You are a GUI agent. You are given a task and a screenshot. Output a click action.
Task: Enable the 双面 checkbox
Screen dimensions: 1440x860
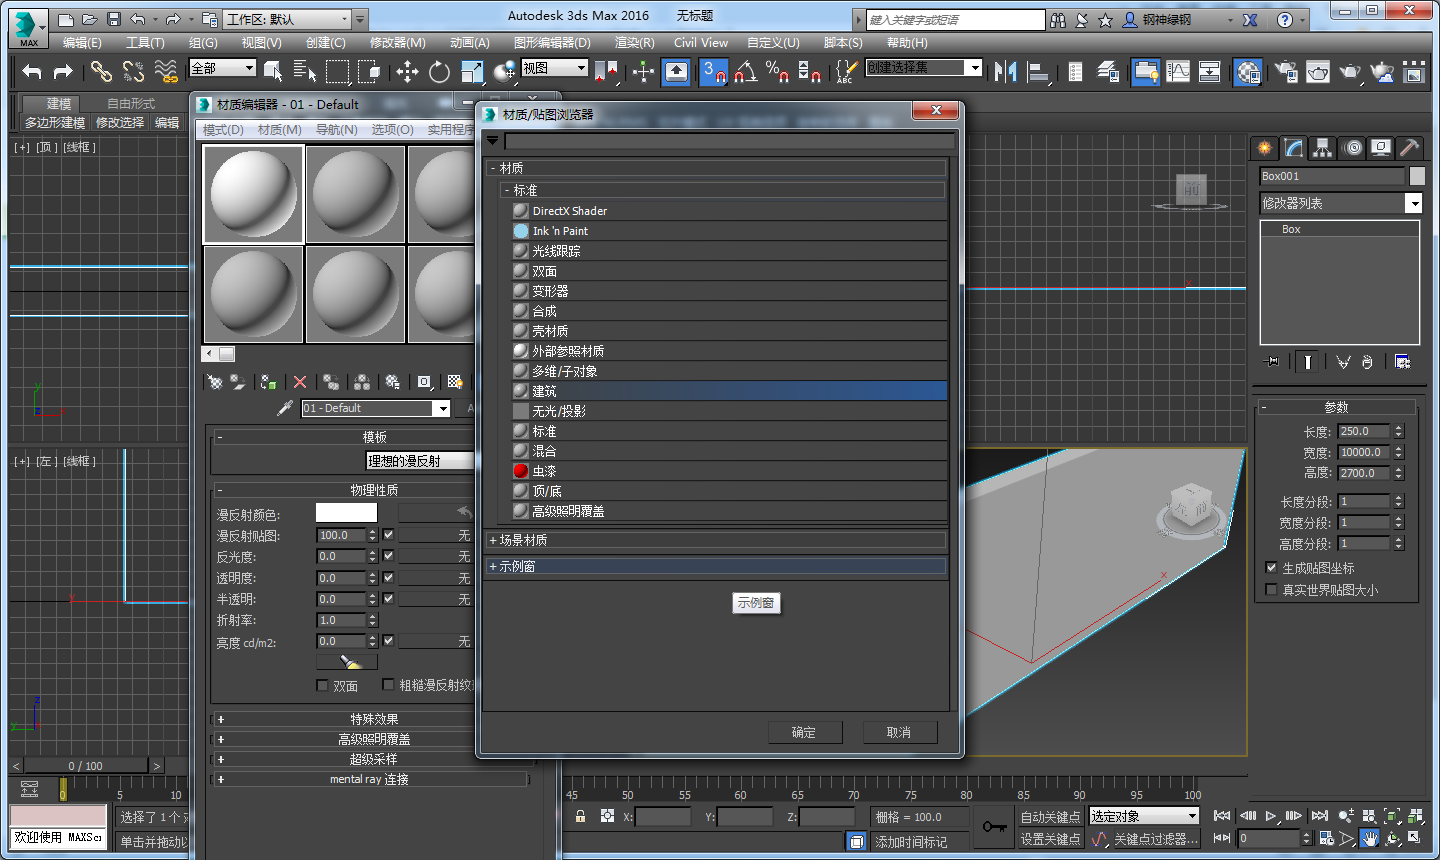322,685
